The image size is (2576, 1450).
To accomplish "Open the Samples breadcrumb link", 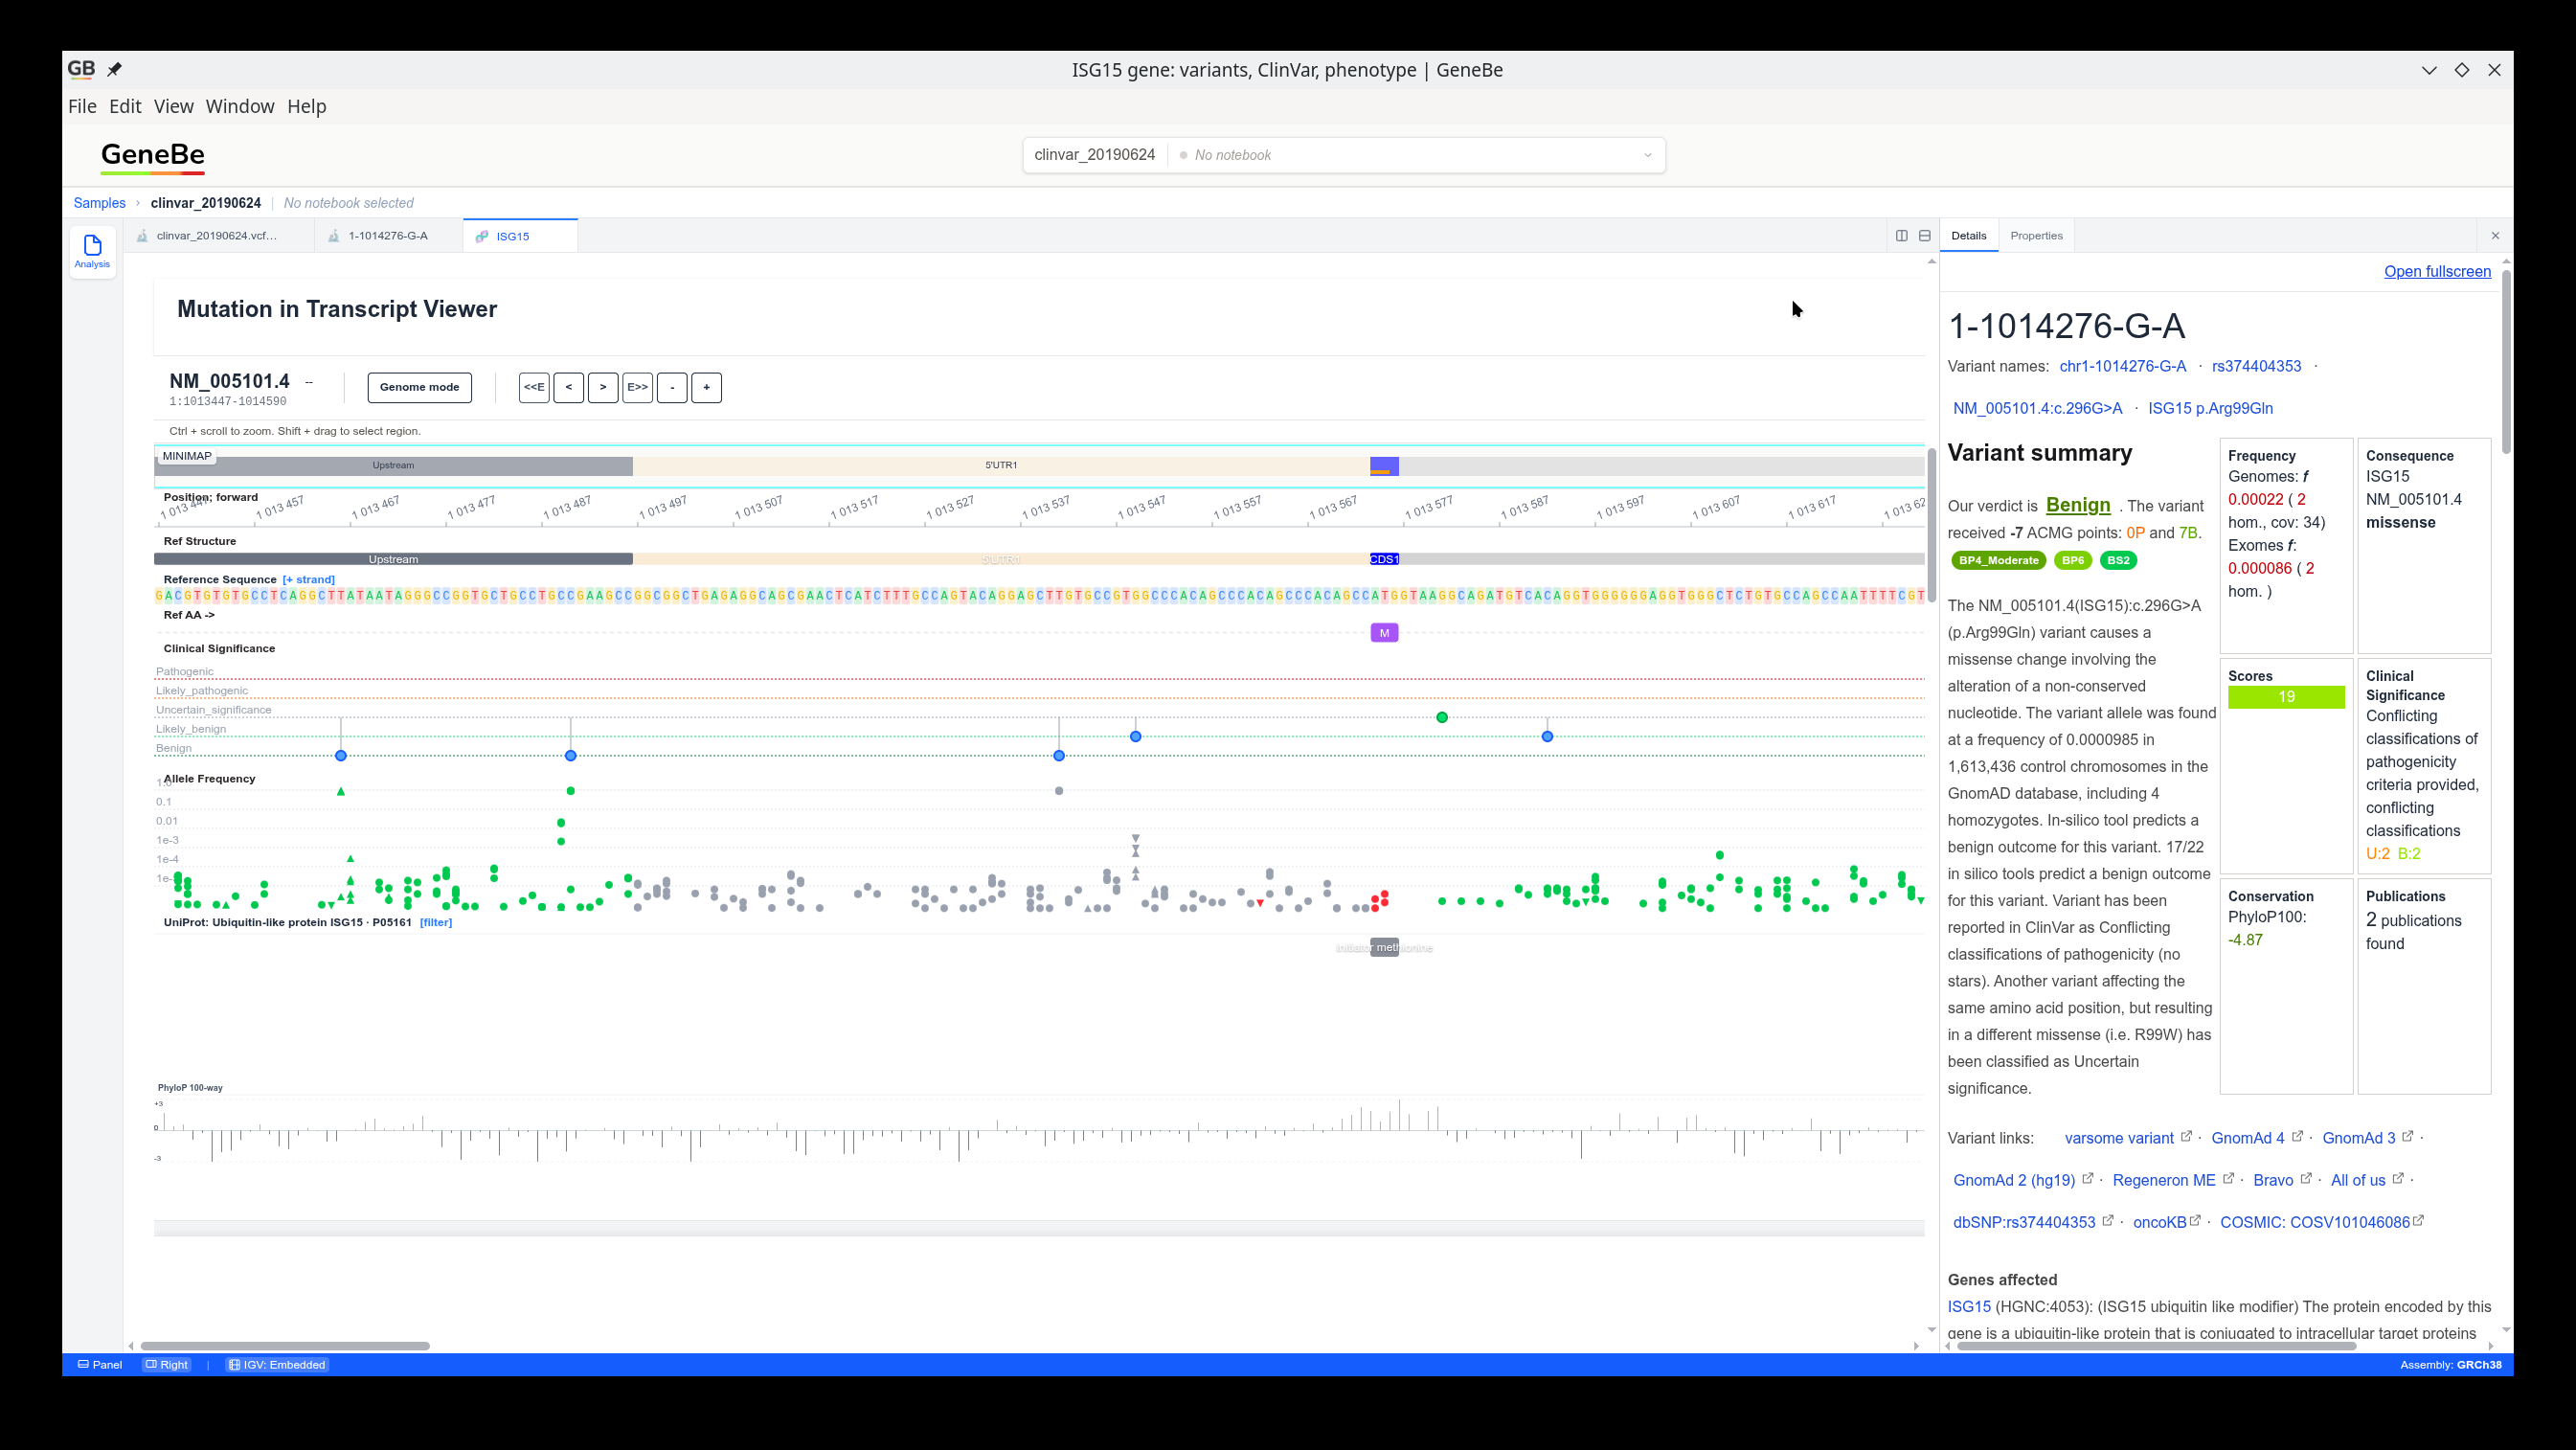I will coord(99,203).
